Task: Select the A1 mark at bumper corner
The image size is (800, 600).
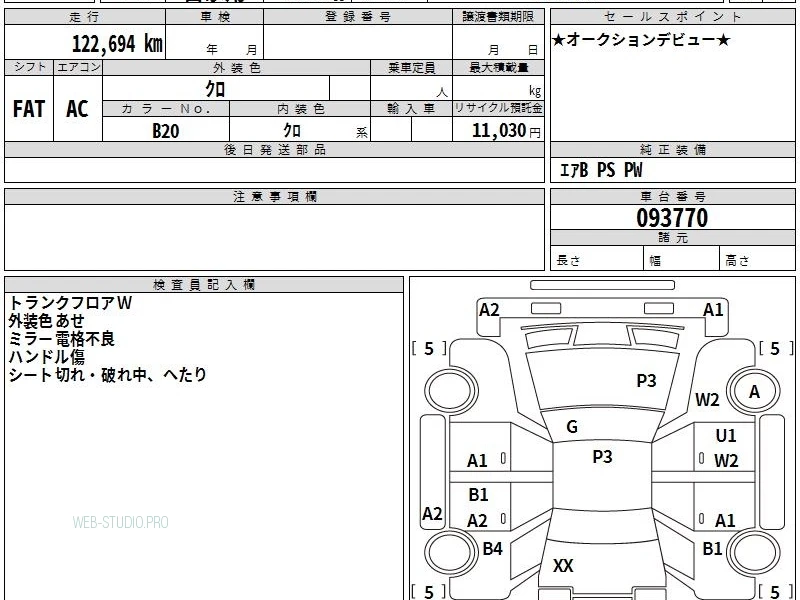Action: pyautogui.click(x=713, y=310)
